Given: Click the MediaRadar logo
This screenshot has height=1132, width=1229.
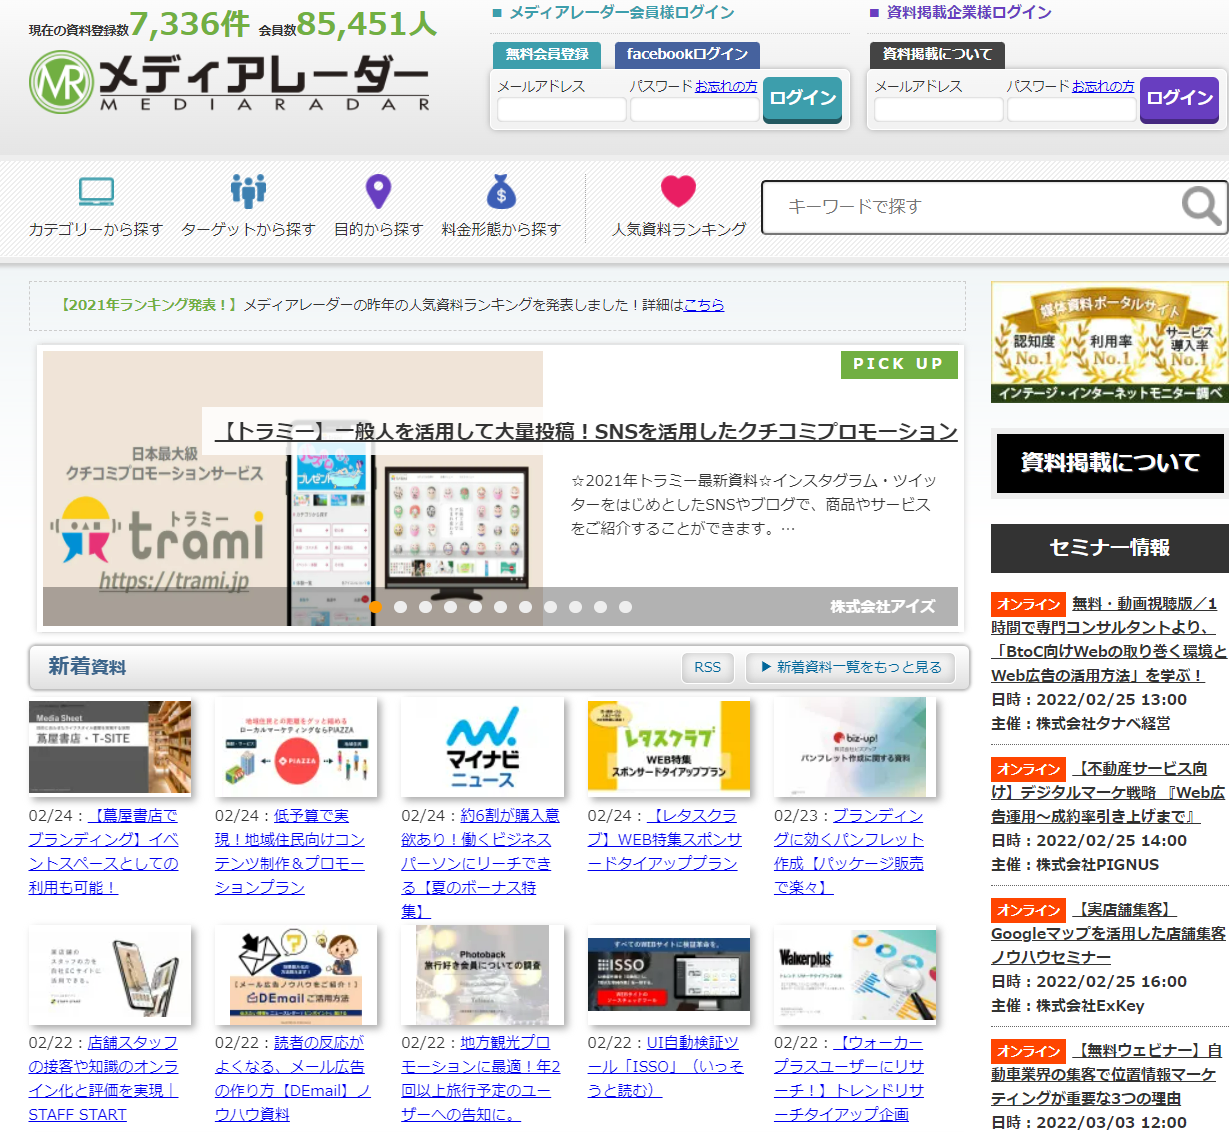Looking at the screenshot, I should tap(230, 81).
